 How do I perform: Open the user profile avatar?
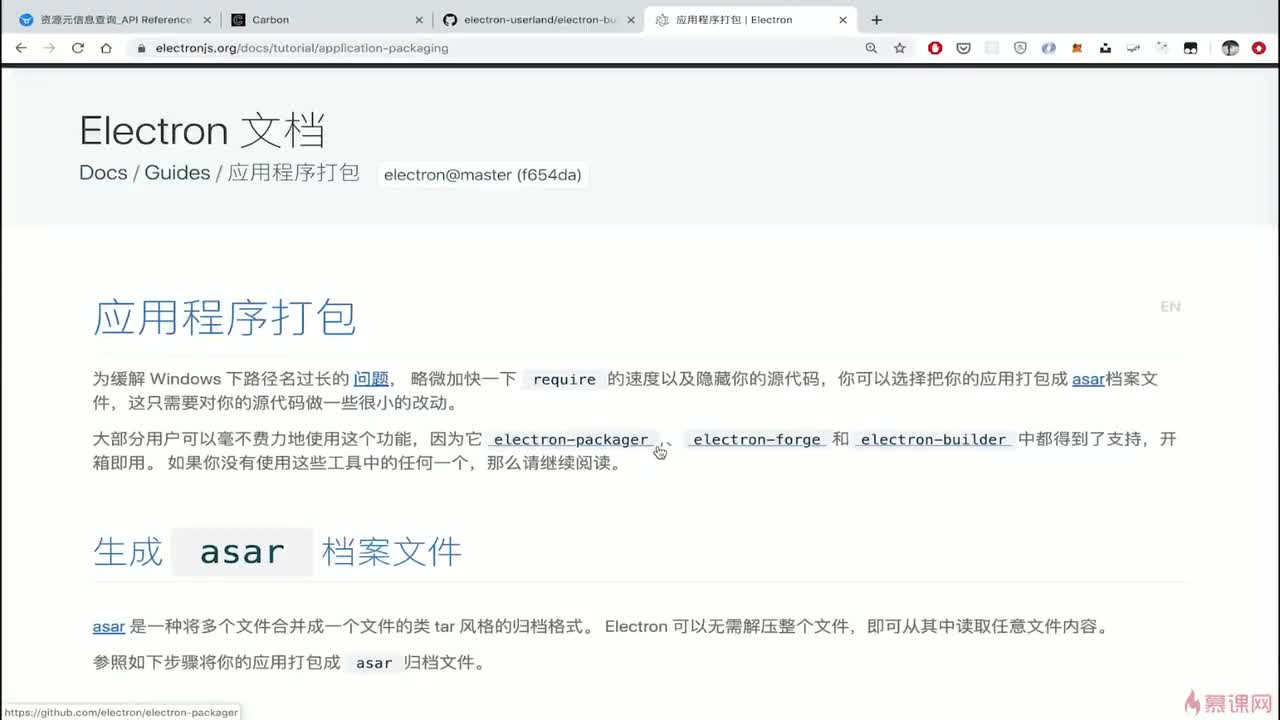1230,48
